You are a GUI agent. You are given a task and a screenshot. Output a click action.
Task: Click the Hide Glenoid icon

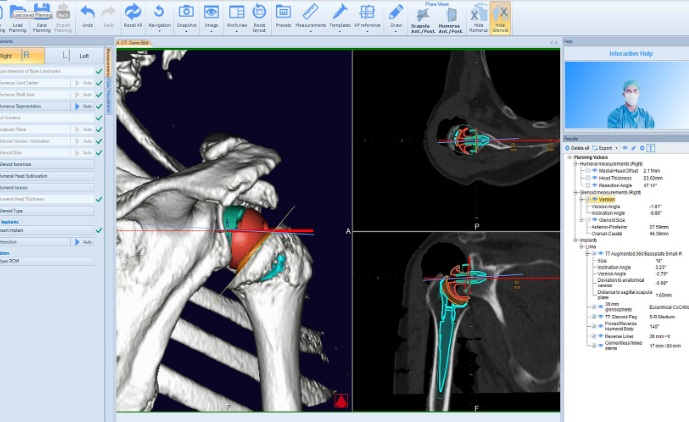(501, 17)
